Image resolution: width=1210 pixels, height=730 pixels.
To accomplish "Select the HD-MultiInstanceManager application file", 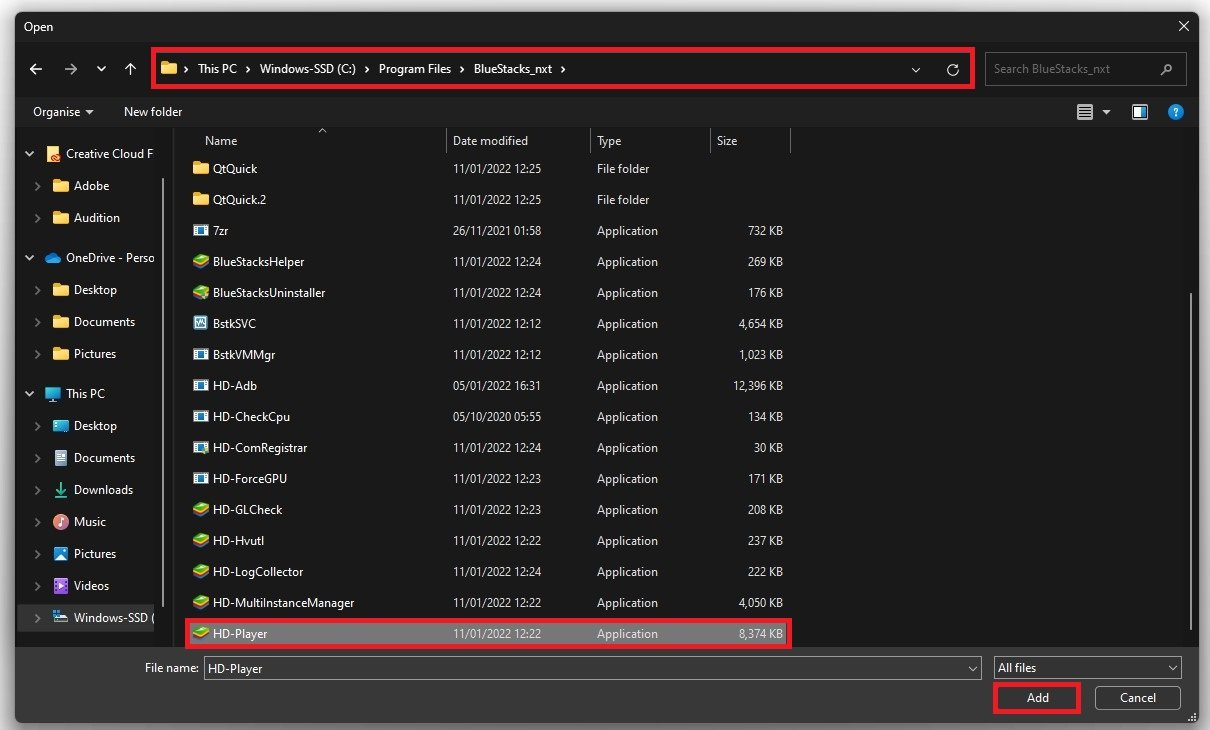I will click(x=283, y=603).
